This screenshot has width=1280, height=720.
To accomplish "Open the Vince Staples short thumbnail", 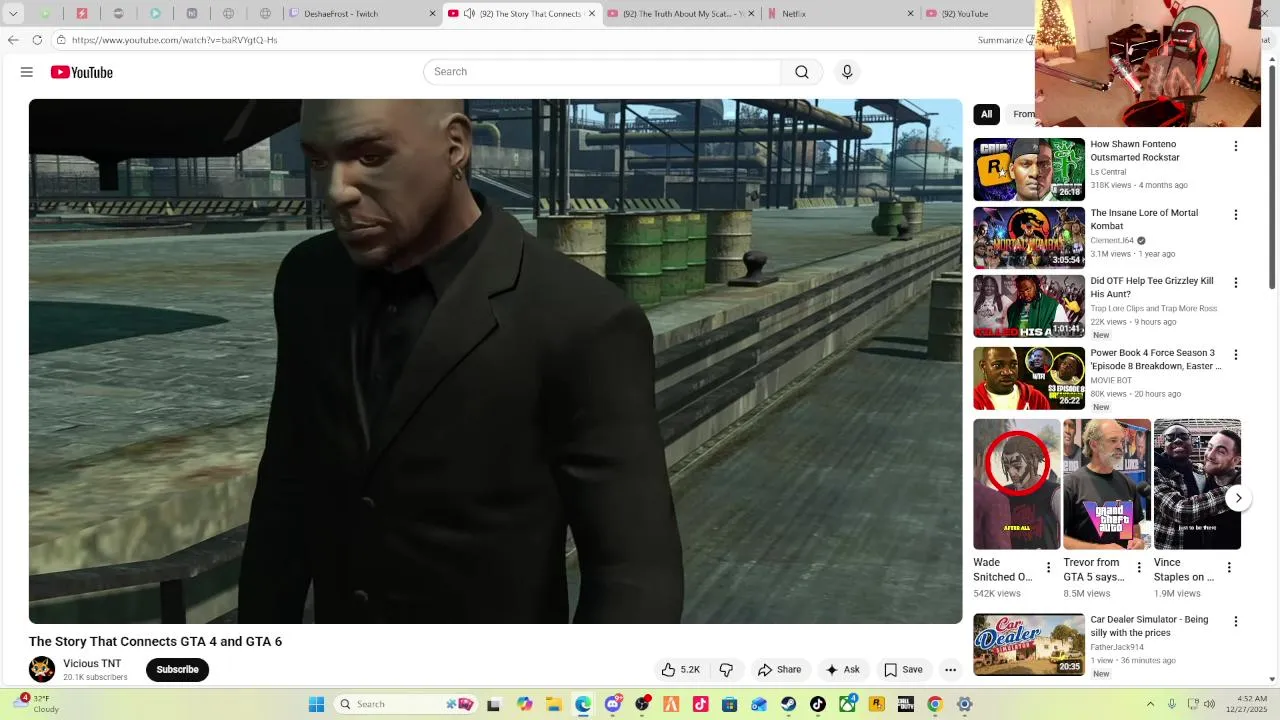I will (x=1197, y=484).
